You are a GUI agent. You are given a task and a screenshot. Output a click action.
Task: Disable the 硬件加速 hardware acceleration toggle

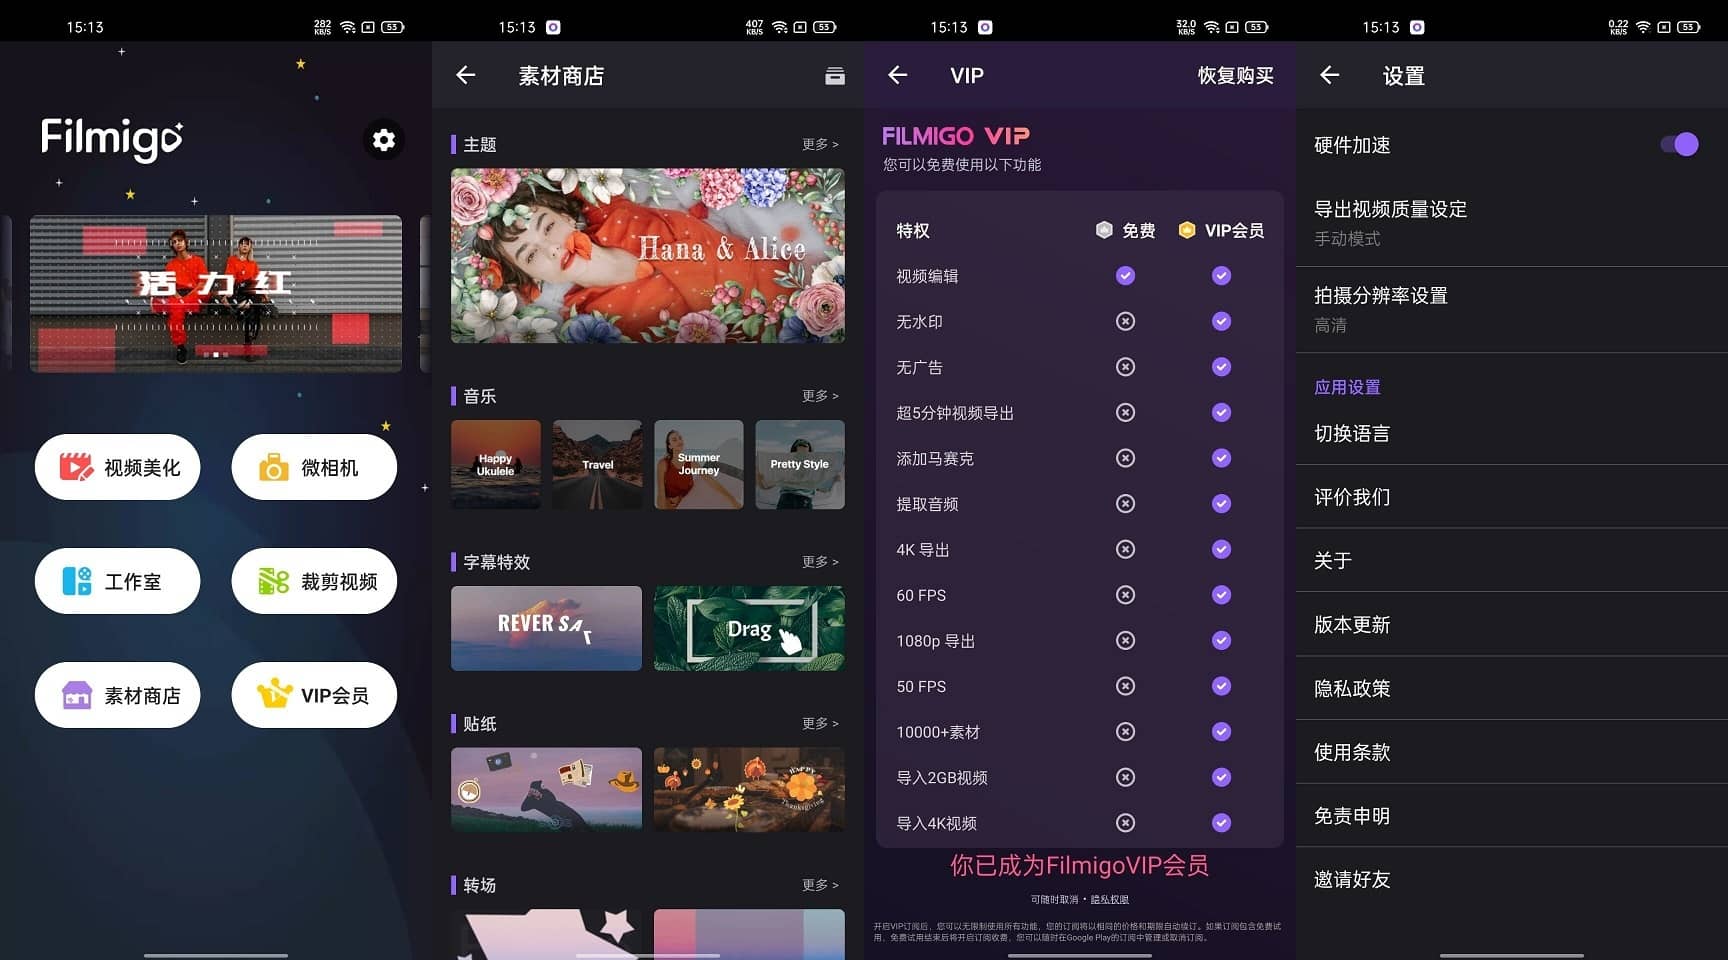tap(1676, 144)
